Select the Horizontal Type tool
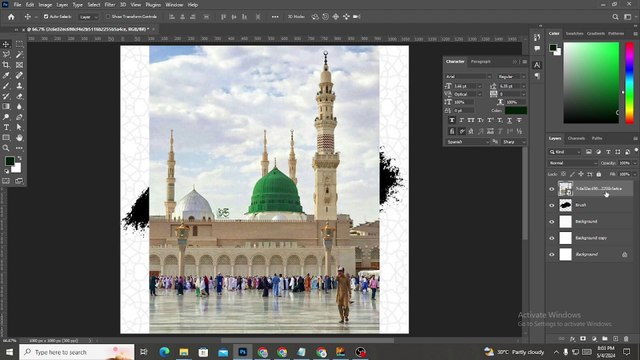This screenshot has height=360, width=640. click(x=6, y=127)
